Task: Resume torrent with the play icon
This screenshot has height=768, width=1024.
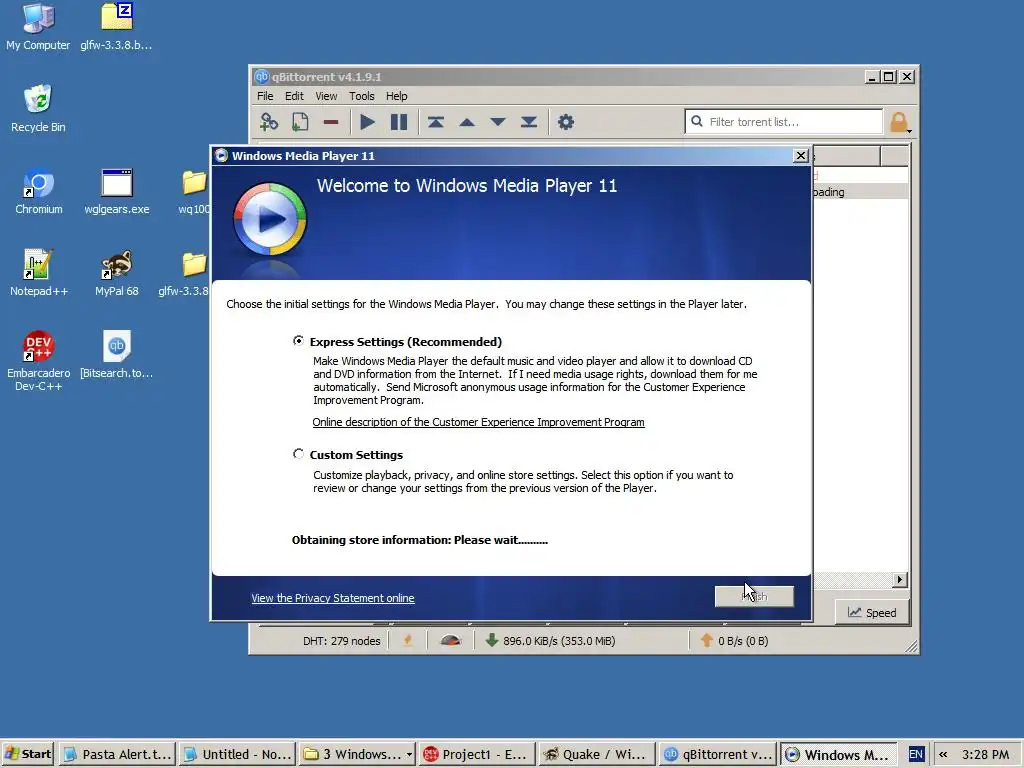Action: point(367,122)
